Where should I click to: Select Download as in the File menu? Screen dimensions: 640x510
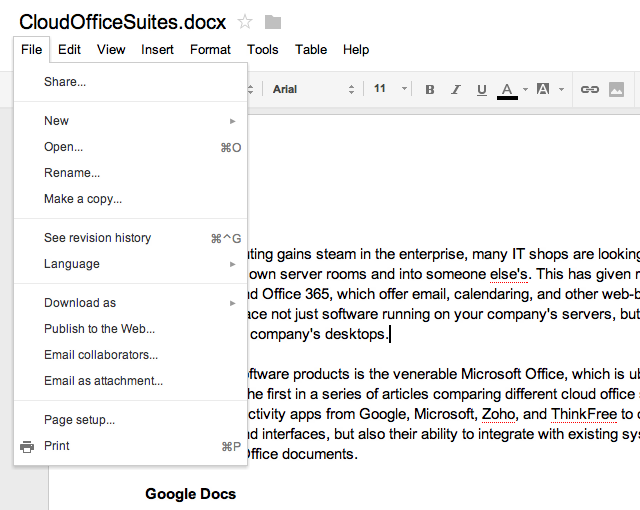pos(131,303)
